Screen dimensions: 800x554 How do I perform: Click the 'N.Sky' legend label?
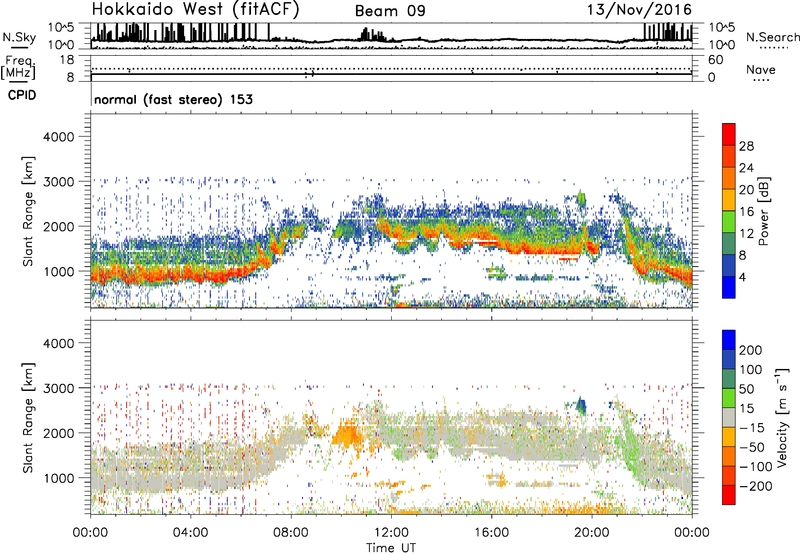19,37
